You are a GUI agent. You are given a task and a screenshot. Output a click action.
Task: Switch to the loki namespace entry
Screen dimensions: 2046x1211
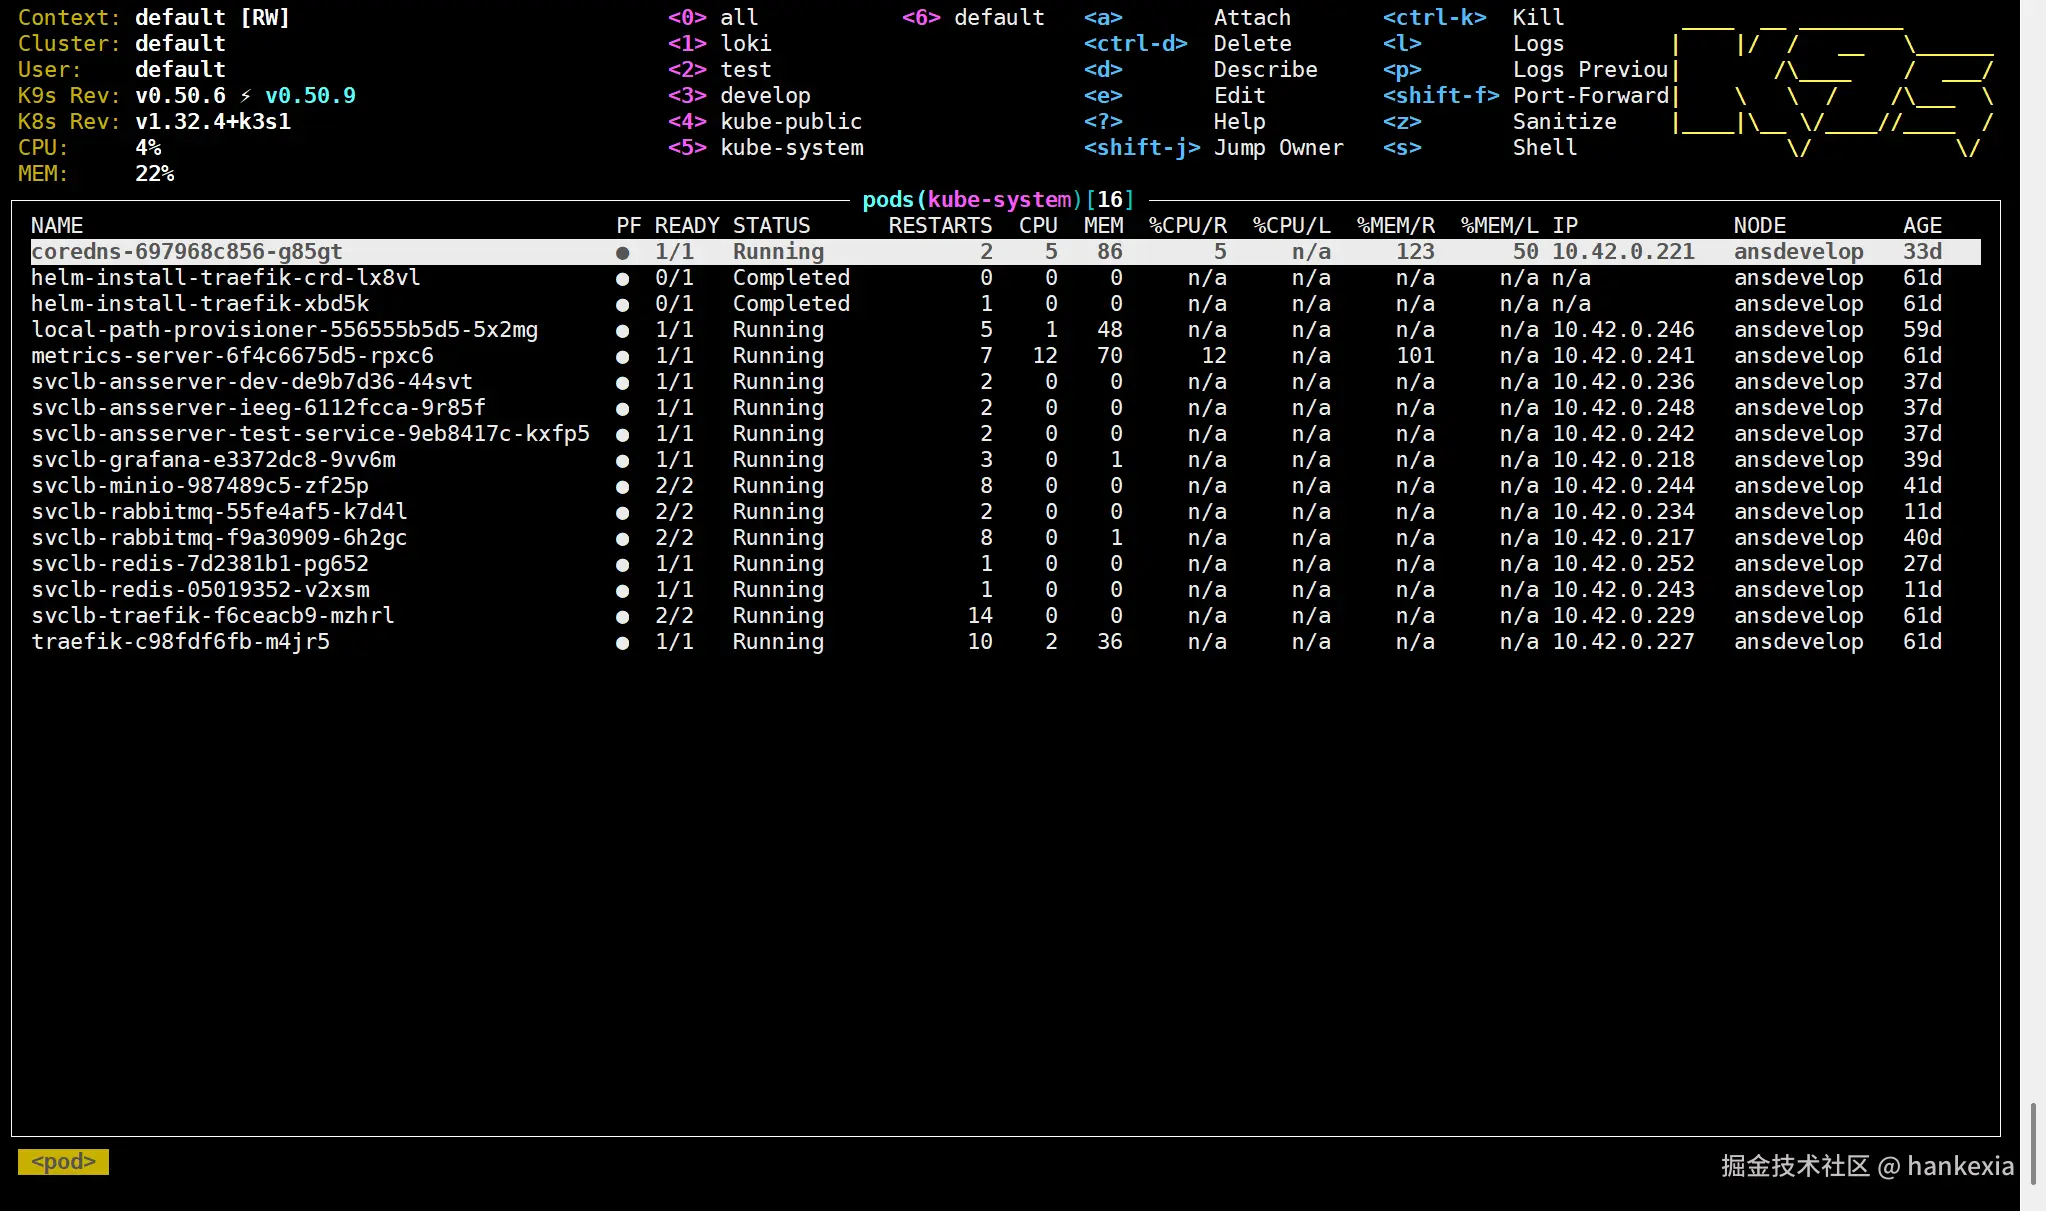click(x=745, y=44)
